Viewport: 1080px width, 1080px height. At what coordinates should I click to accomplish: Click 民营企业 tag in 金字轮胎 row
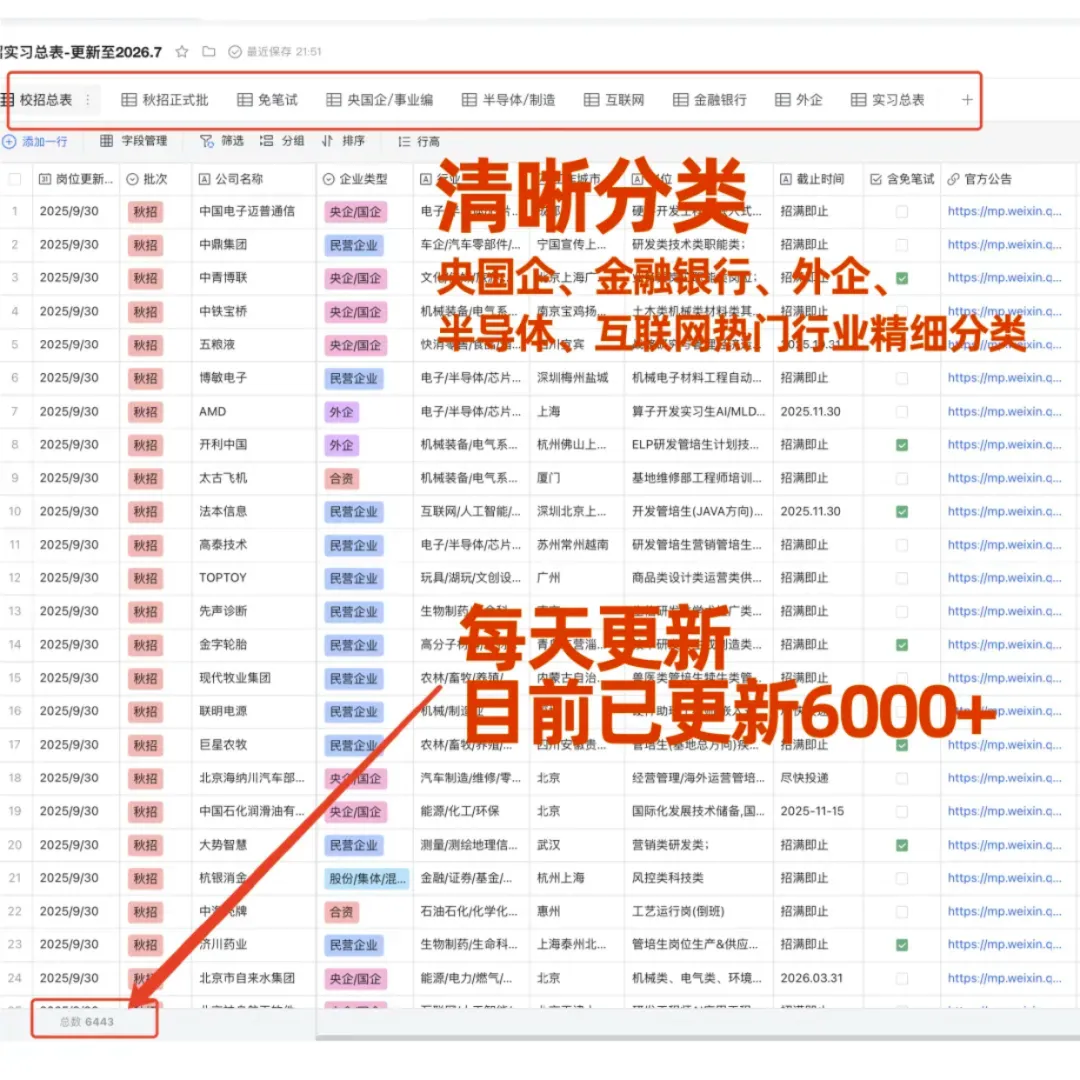(x=354, y=645)
